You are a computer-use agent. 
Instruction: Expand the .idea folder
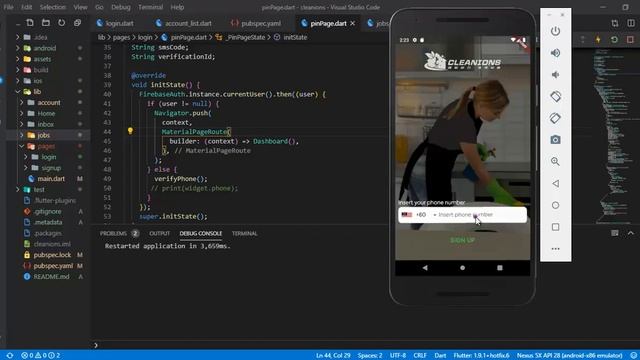[17, 37]
